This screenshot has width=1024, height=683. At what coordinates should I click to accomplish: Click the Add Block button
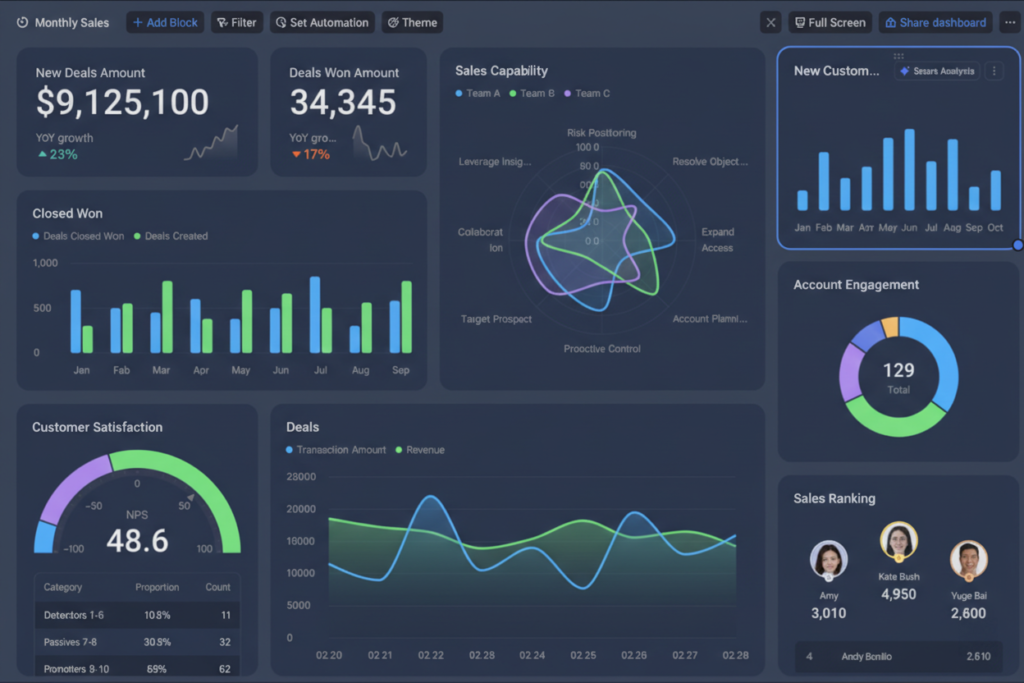(165, 22)
